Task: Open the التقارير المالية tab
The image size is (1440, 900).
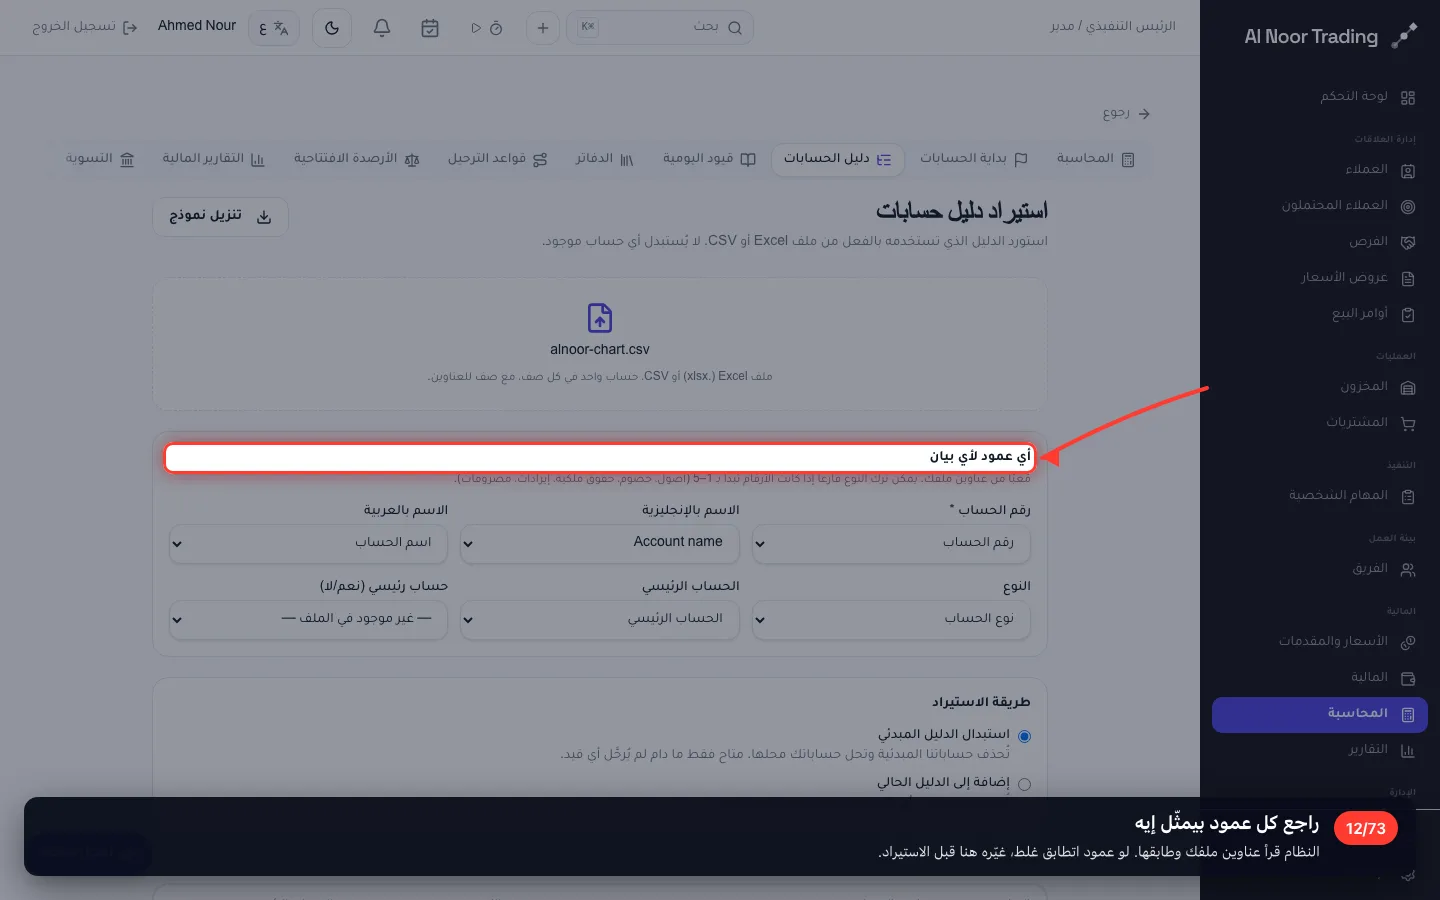Action: [213, 159]
